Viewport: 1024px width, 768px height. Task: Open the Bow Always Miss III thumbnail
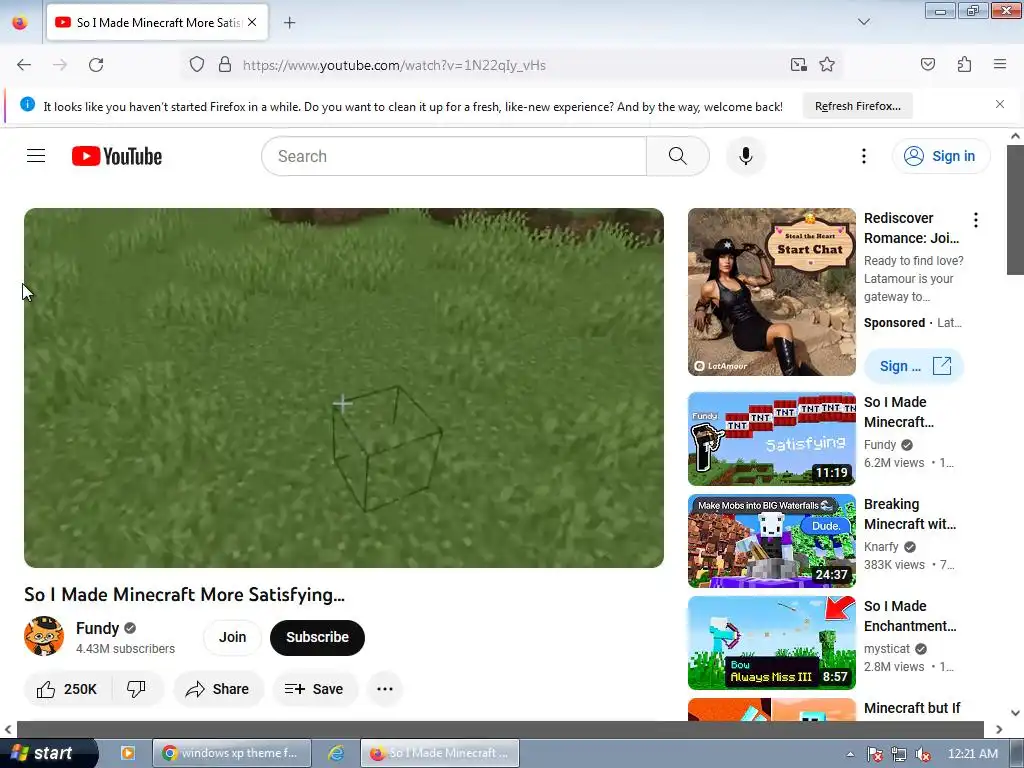pos(771,643)
